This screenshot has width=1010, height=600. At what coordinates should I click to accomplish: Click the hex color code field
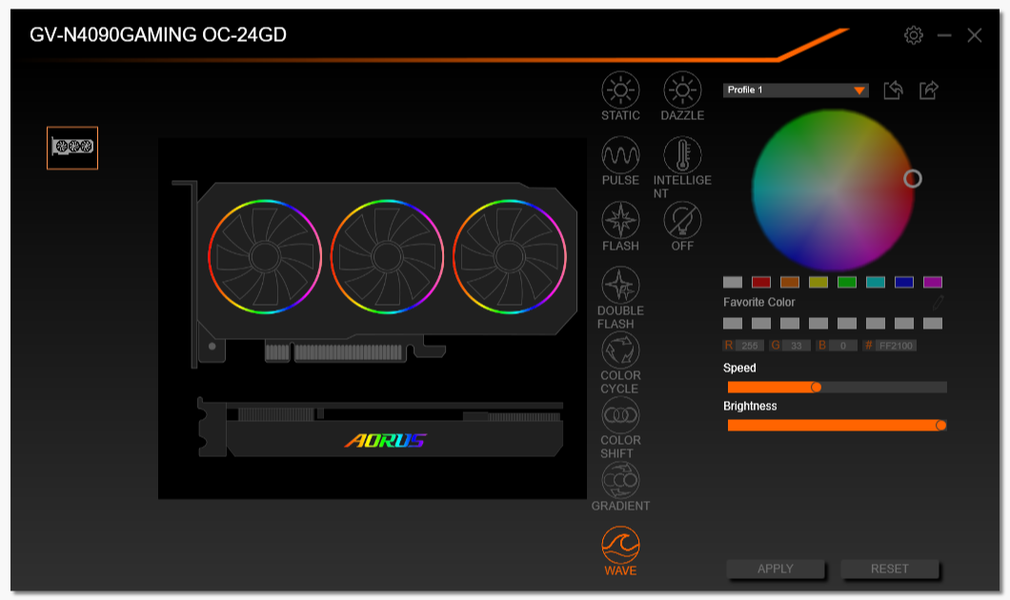895,345
